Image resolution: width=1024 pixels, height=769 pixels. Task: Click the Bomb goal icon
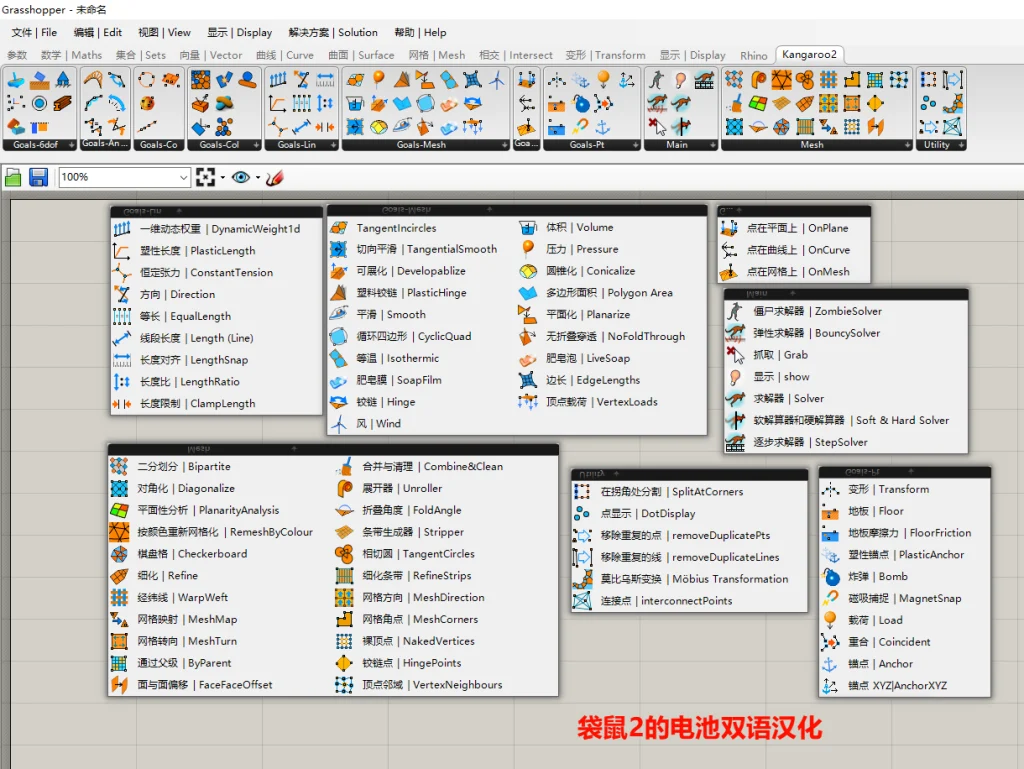tap(830, 576)
